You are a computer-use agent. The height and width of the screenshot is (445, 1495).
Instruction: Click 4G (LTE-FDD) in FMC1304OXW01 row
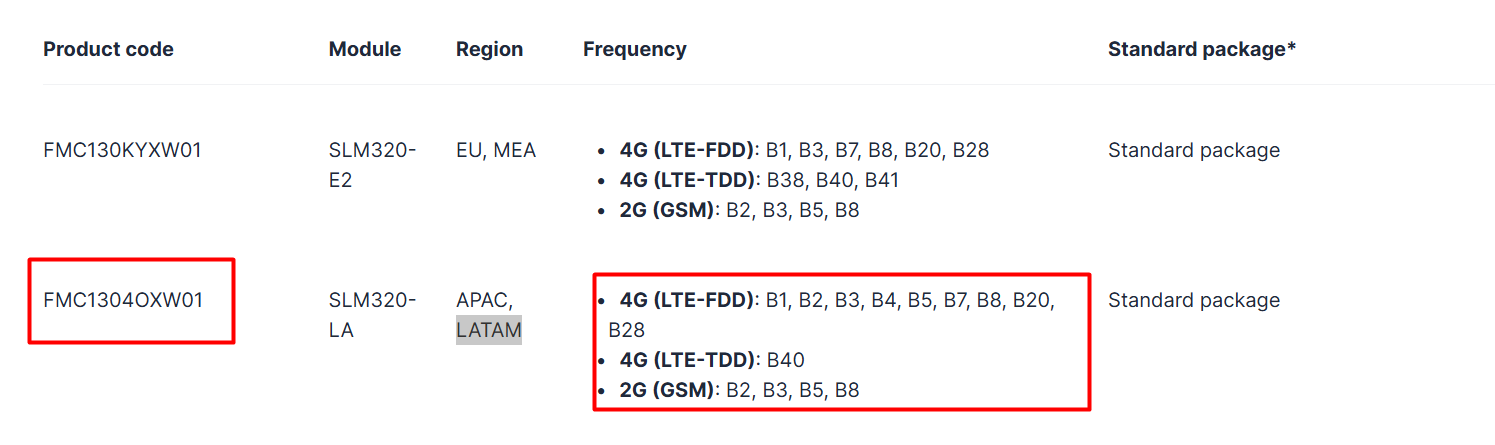[687, 300]
